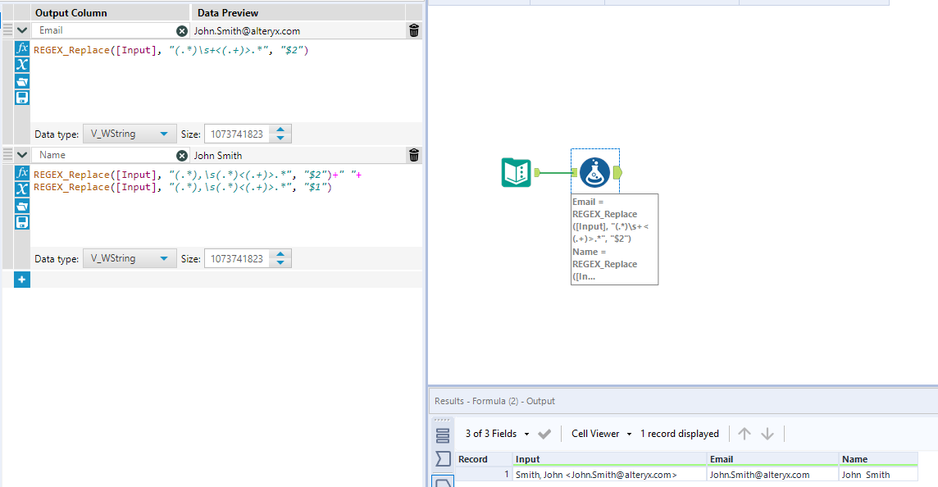Clear the Email column name
This screenshot has width=938, height=487.
click(x=182, y=31)
